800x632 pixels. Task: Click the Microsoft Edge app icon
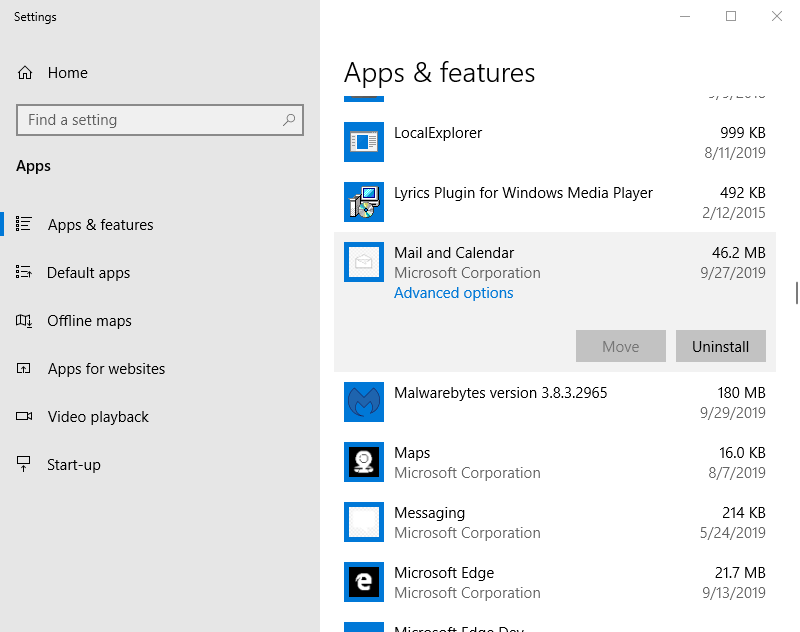(x=364, y=582)
